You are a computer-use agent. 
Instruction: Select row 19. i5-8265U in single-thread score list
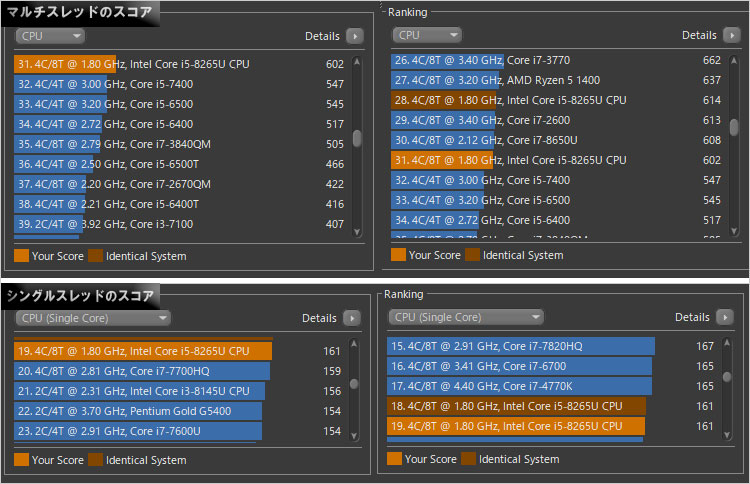pos(178,352)
